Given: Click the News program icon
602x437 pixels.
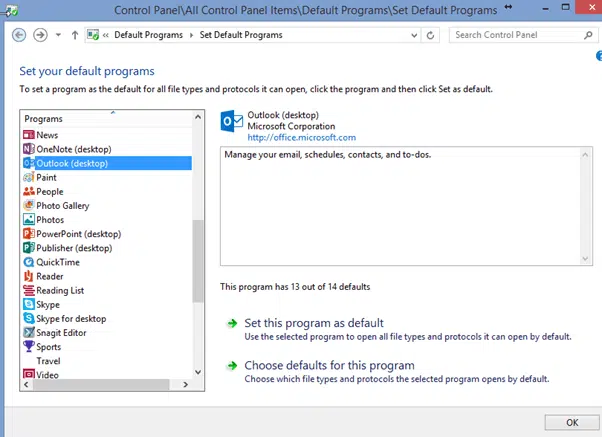Looking at the screenshot, I should click(29, 135).
